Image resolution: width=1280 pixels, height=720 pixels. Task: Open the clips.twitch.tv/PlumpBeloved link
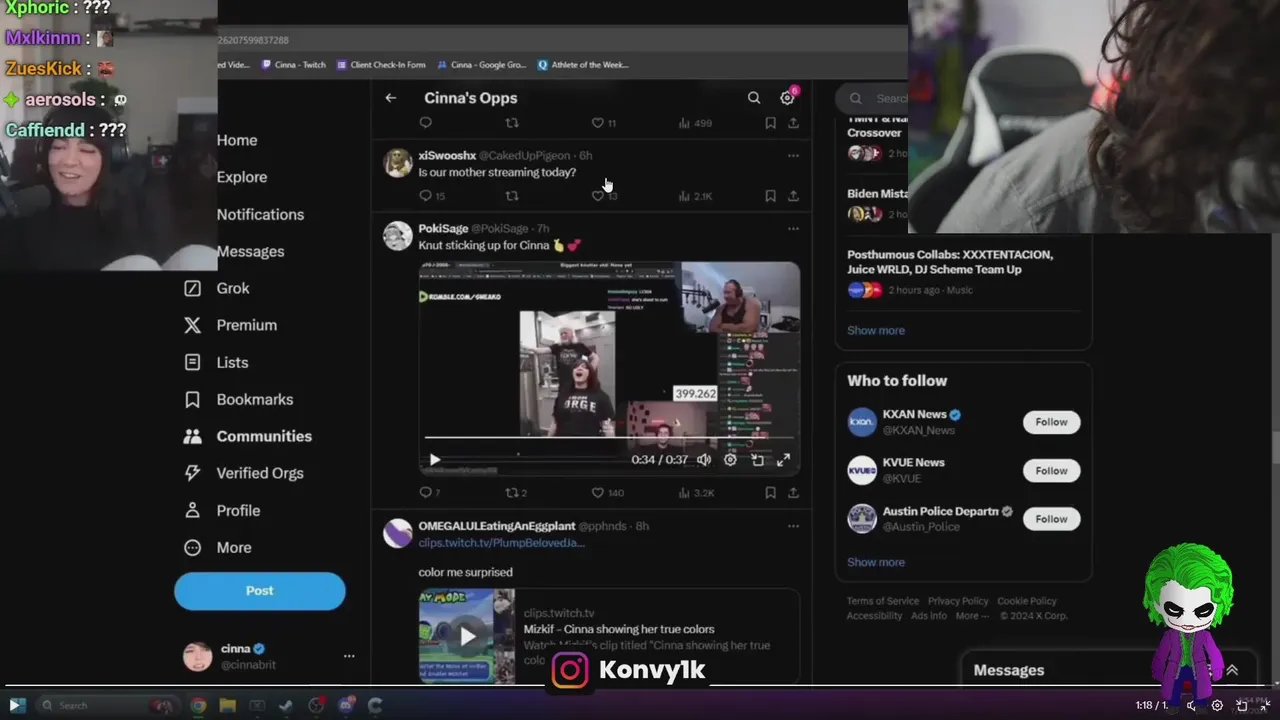tap(501, 542)
